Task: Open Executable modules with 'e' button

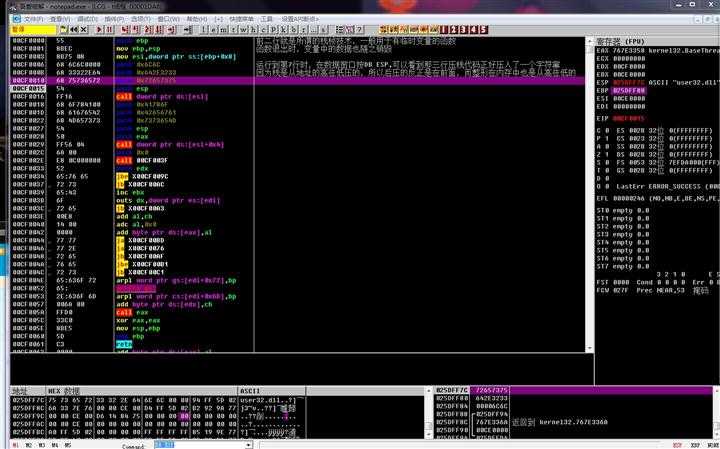Action: [214, 29]
